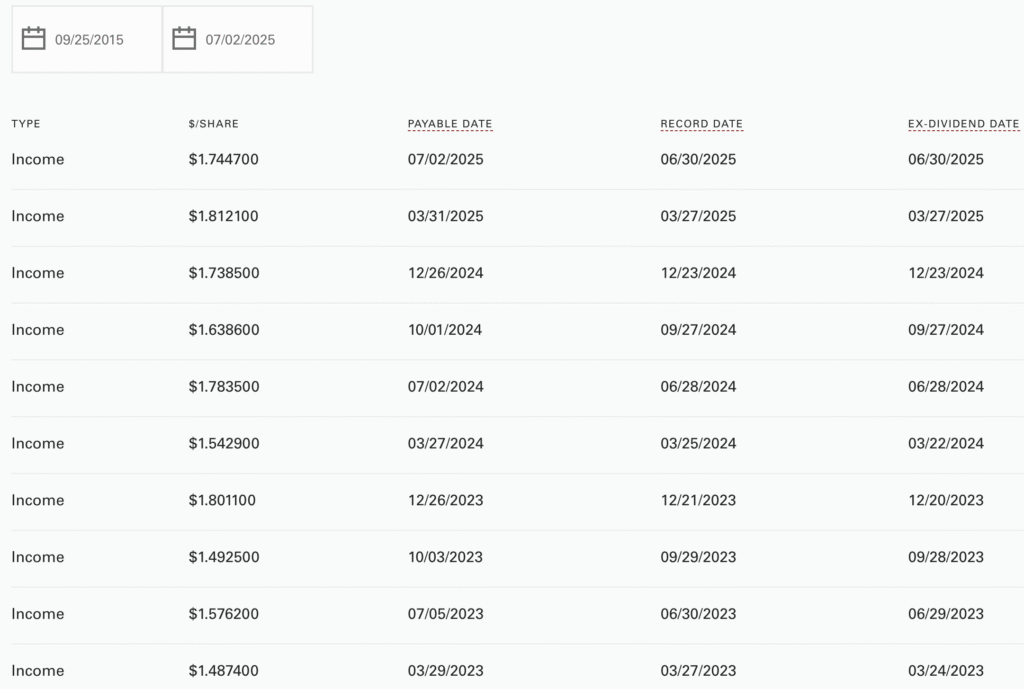Click the TYPE column header
The width and height of the screenshot is (1024, 689).
point(26,123)
